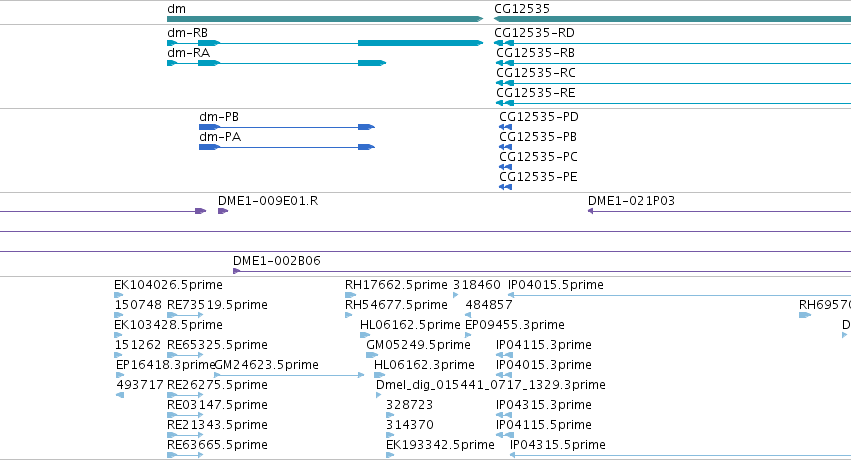Select EST RH17662.5prime
The height and width of the screenshot is (460, 851).
point(396,285)
